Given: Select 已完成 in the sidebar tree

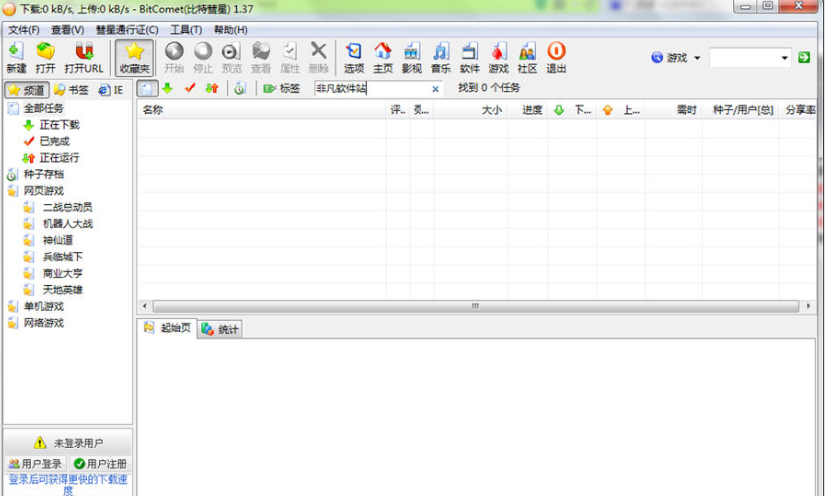Looking at the screenshot, I should (x=54, y=141).
